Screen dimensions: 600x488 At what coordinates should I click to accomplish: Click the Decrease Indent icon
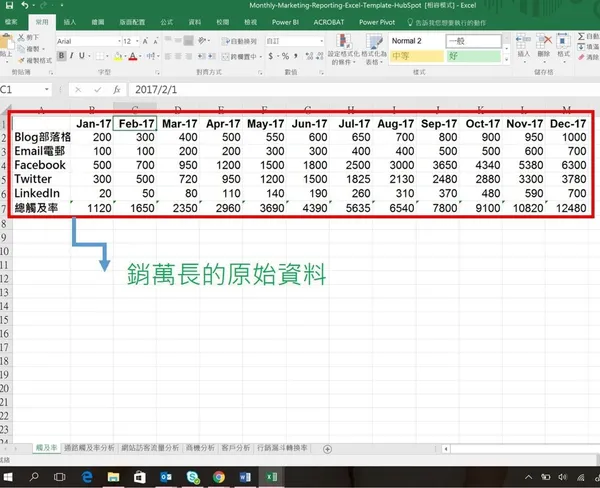(x=201, y=57)
